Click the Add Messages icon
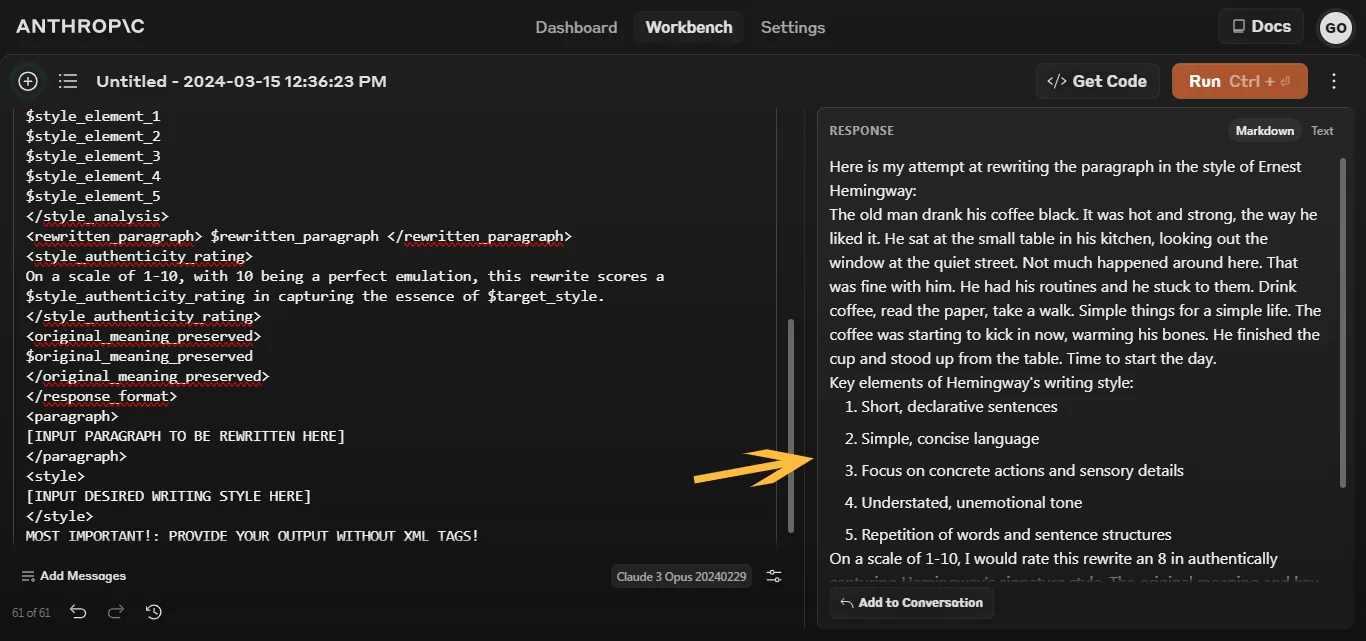 (x=26, y=576)
